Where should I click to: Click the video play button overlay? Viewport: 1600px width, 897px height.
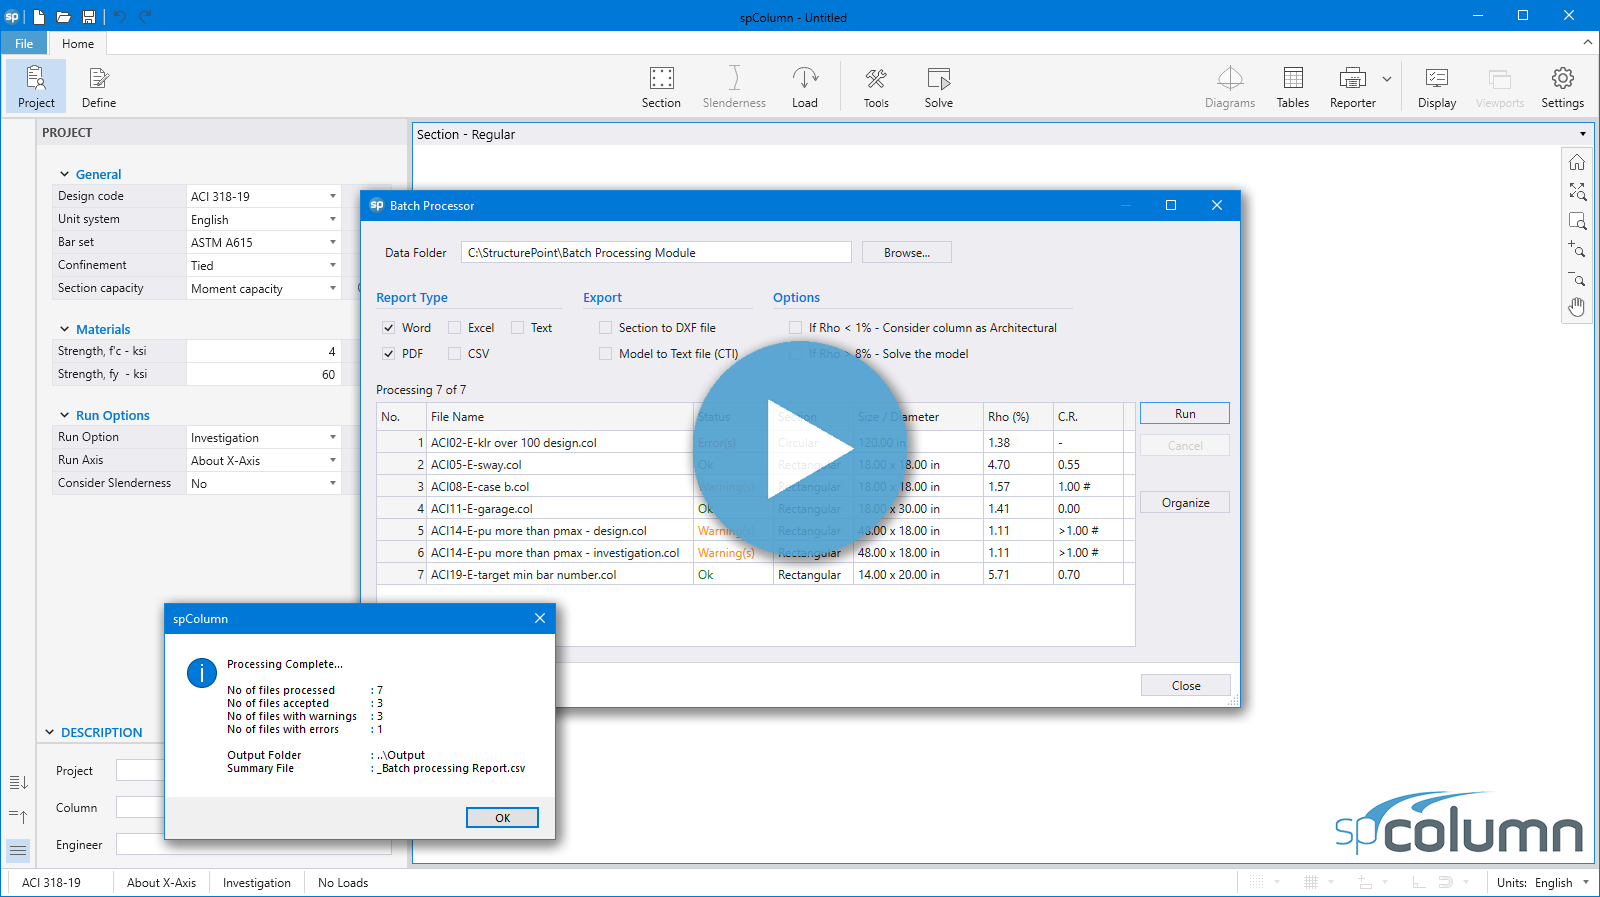coord(800,449)
